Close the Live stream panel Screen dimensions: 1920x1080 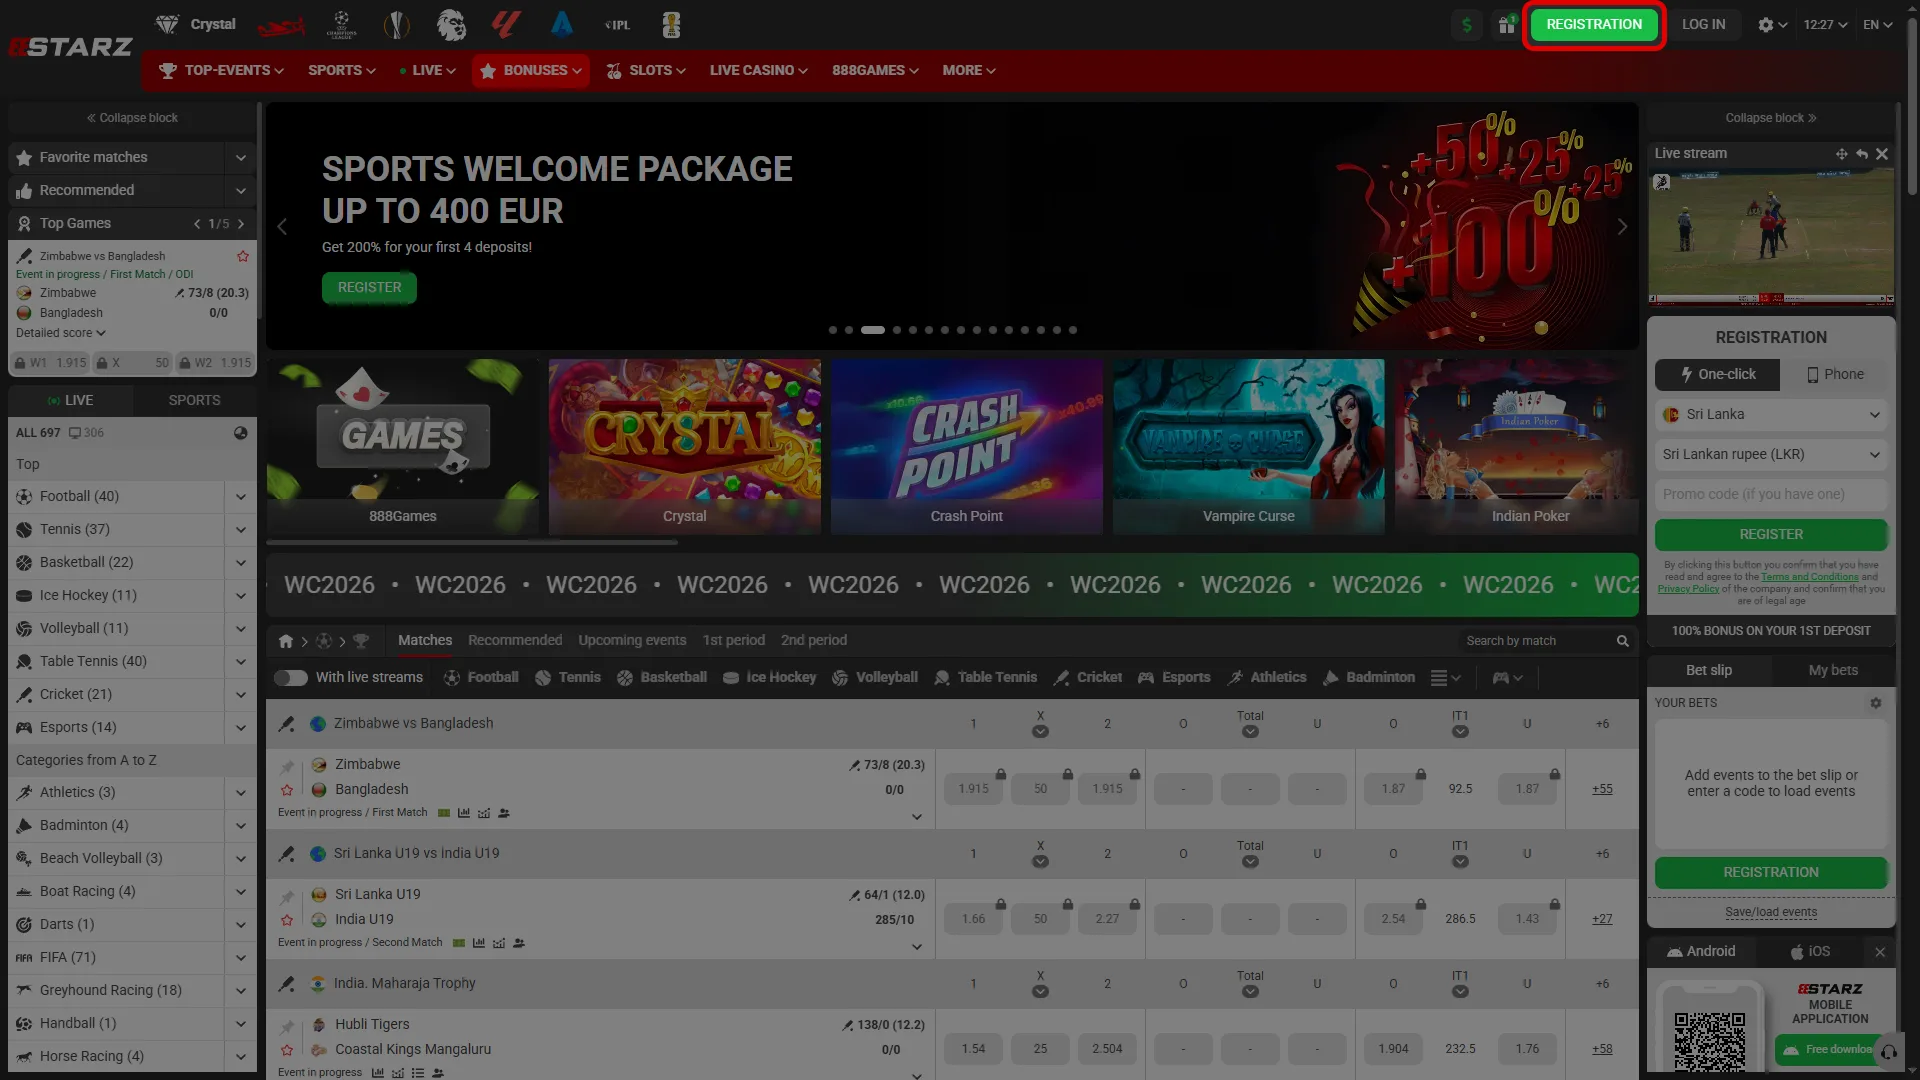pos(1882,154)
